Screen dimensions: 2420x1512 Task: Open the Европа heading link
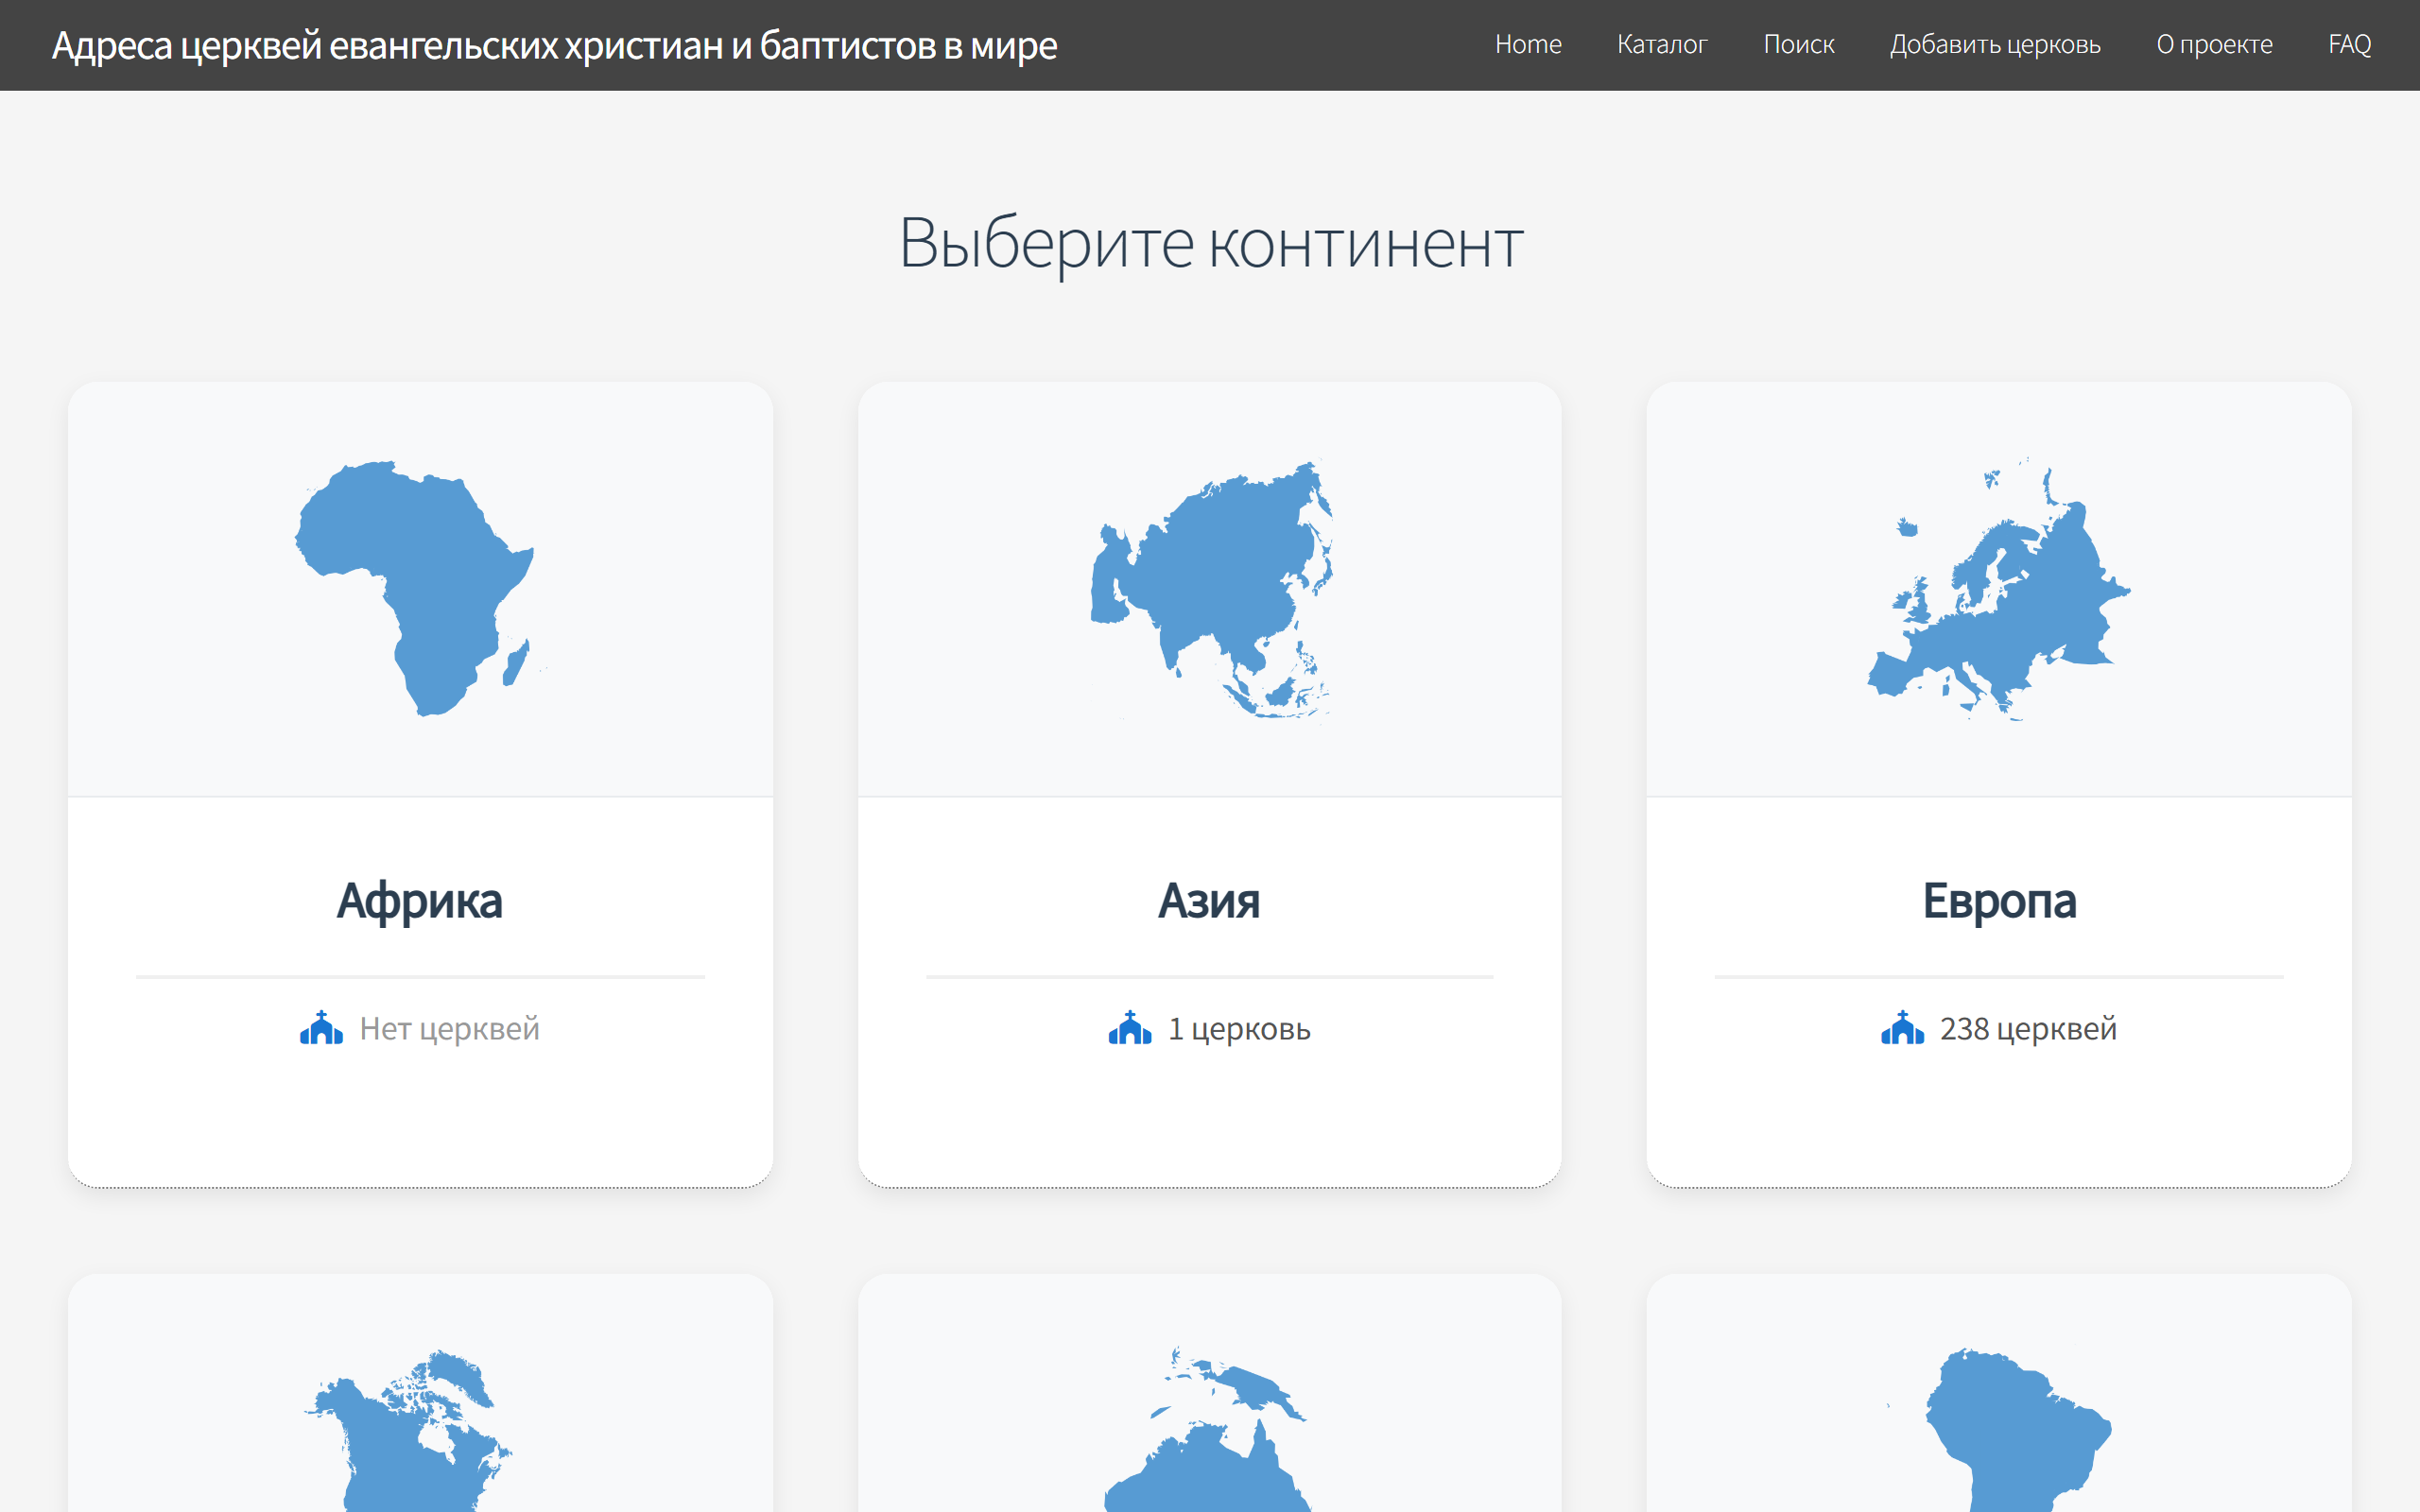pos(1999,900)
